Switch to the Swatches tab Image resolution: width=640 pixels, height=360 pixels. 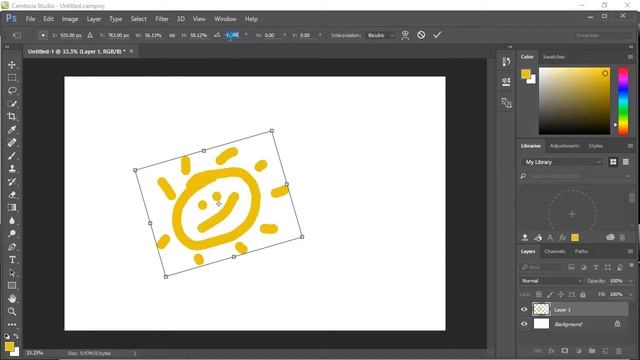pyautogui.click(x=553, y=57)
